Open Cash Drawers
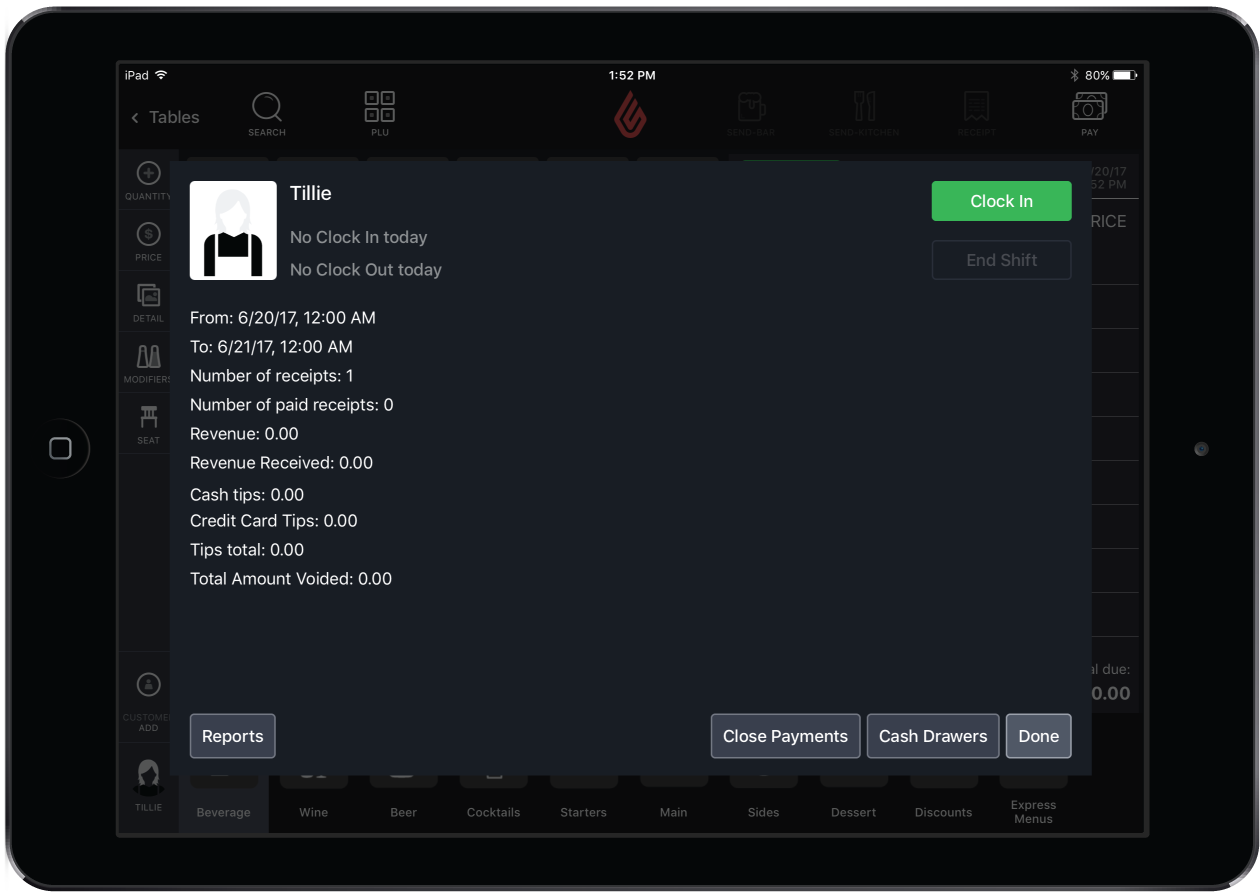 (x=932, y=736)
